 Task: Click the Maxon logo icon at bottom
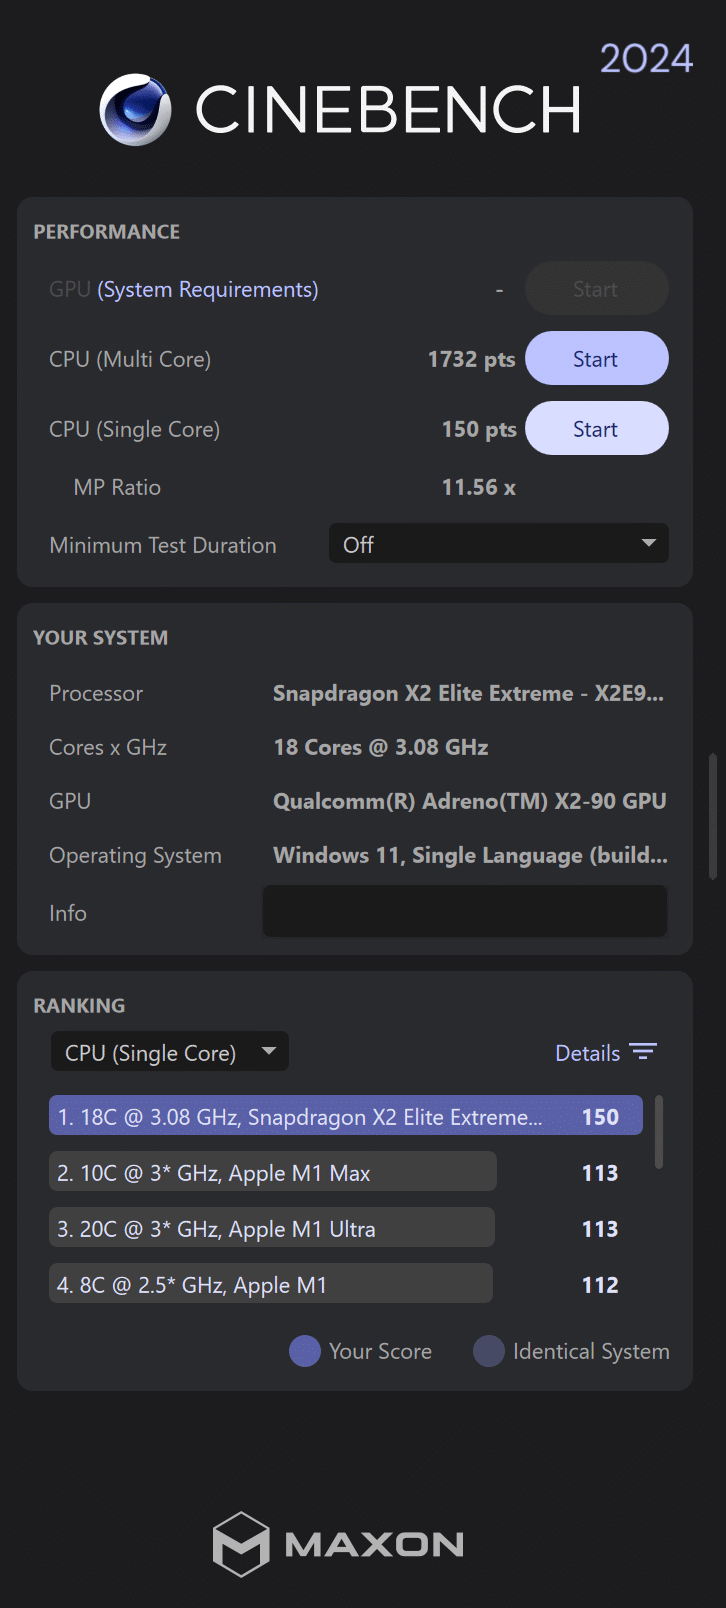[x=241, y=1544]
